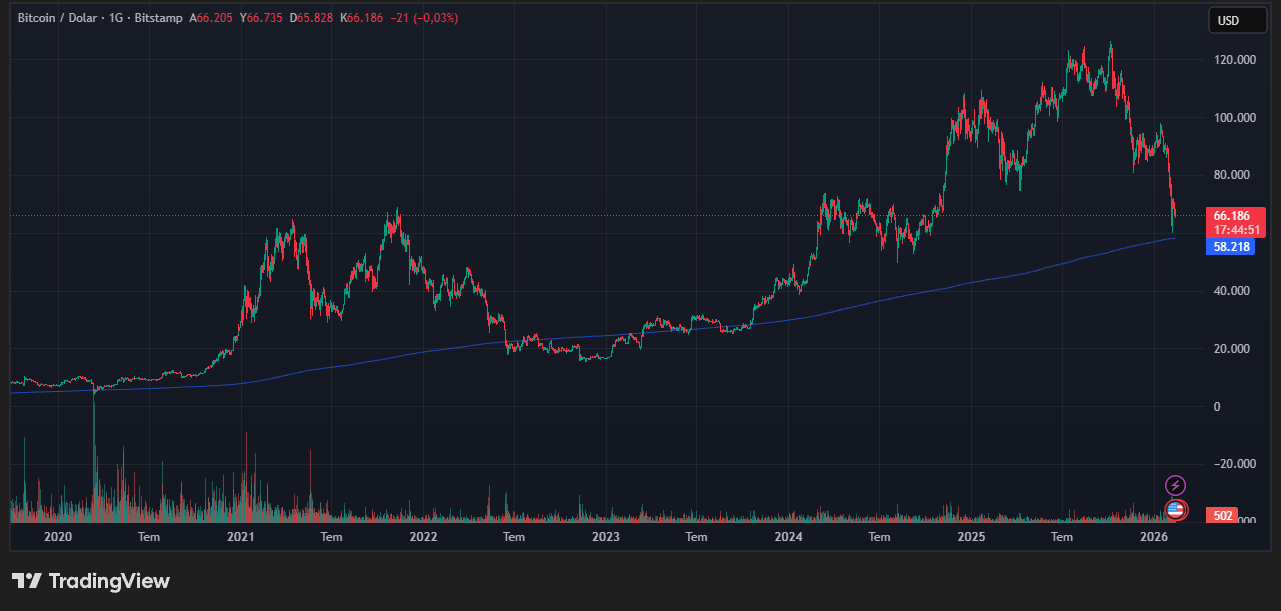This screenshot has width=1281, height=611.
Task: Click the blue 58.218 moving average label
Action: (x=1232, y=246)
